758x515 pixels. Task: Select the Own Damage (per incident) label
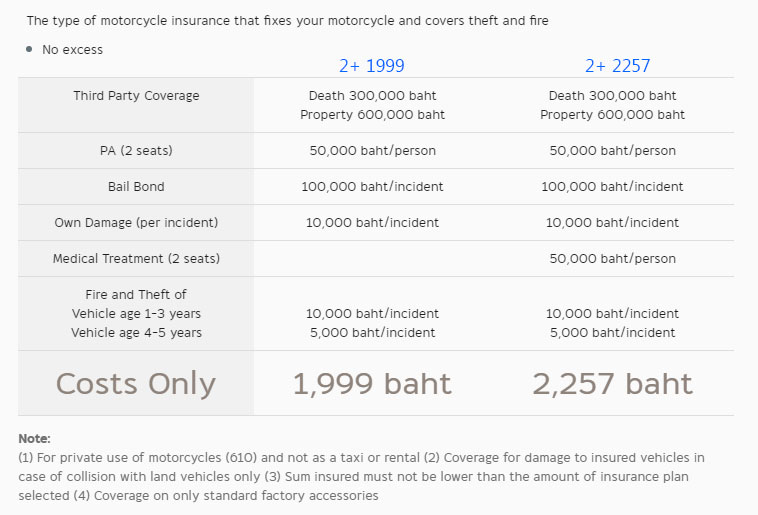click(x=136, y=222)
